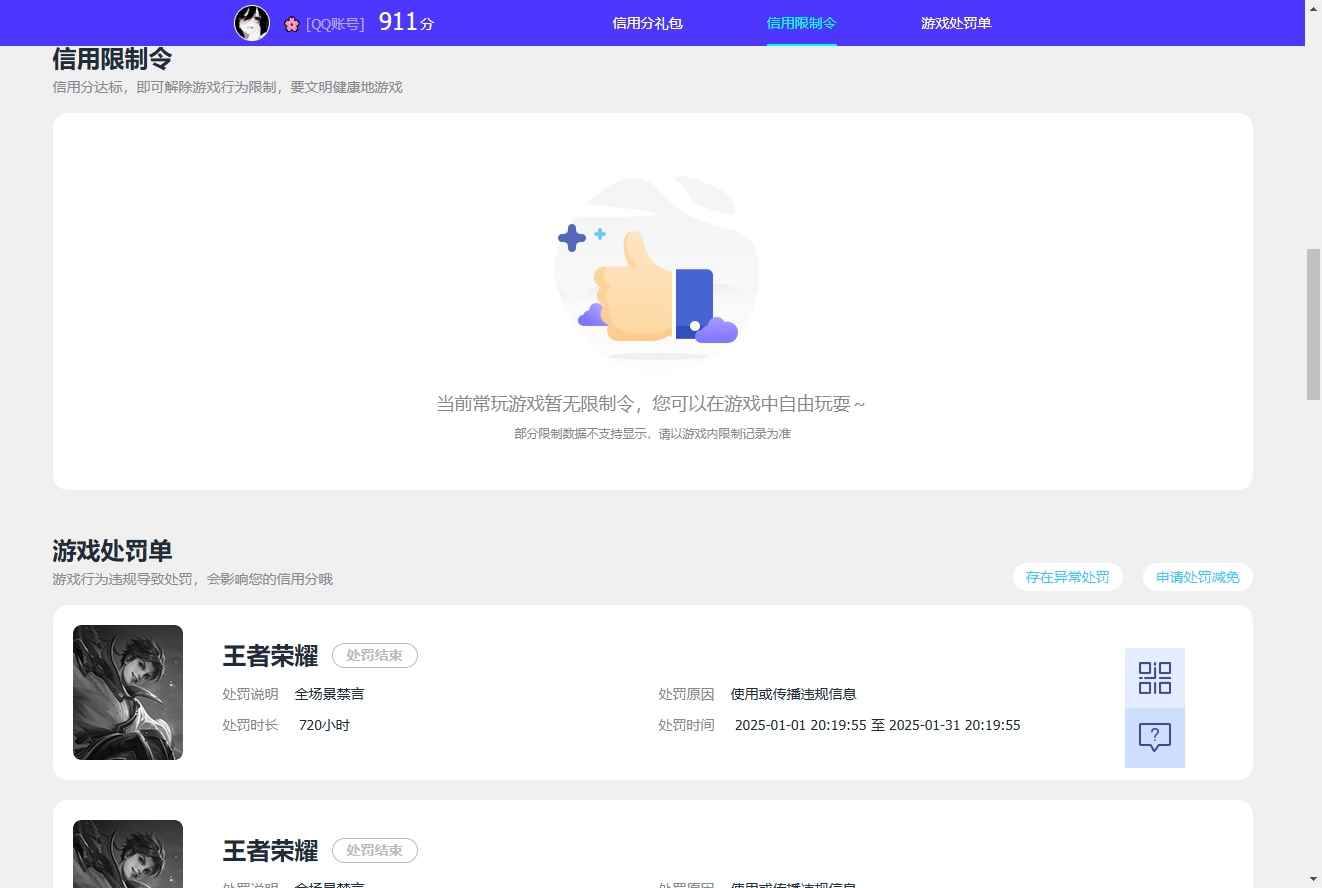Open the 王者荣耀 title link on first penalty
The width and height of the screenshot is (1322, 888).
click(x=269, y=656)
